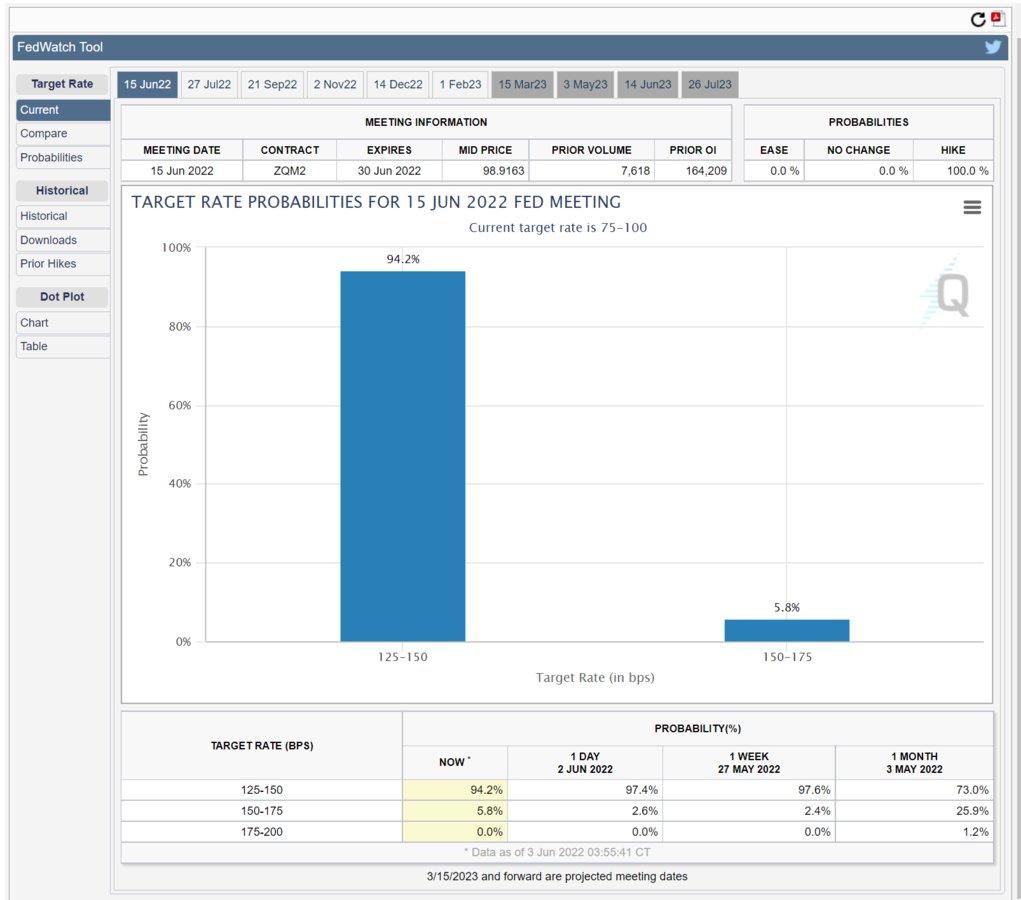Click the 150-175 probability bar
This screenshot has height=900, width=1021.
pyautogui.click(x=786, y=630)
